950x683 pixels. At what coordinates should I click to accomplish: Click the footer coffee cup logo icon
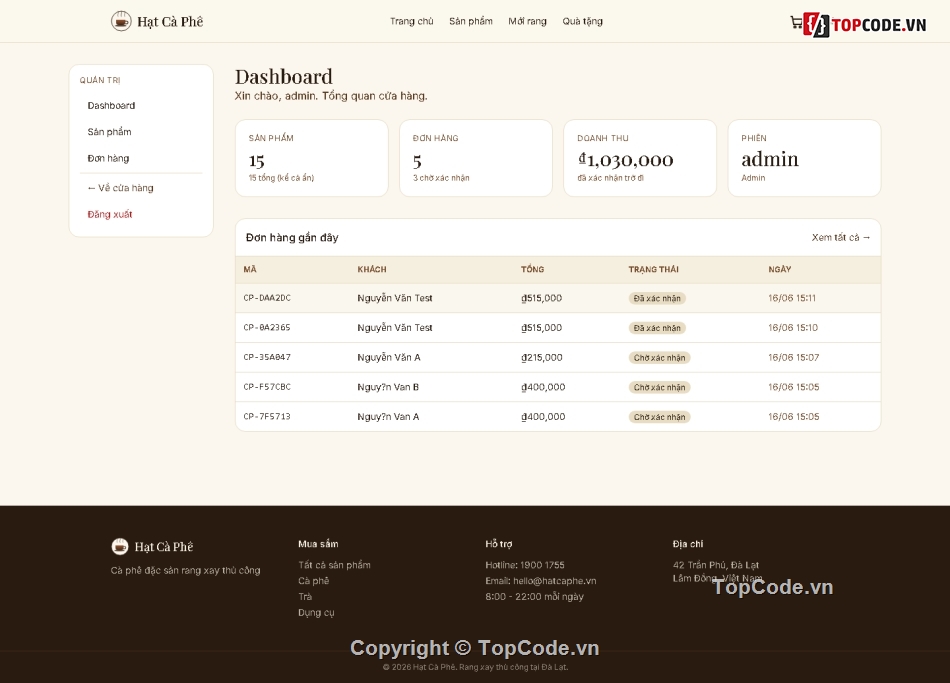tap(120, 547)
